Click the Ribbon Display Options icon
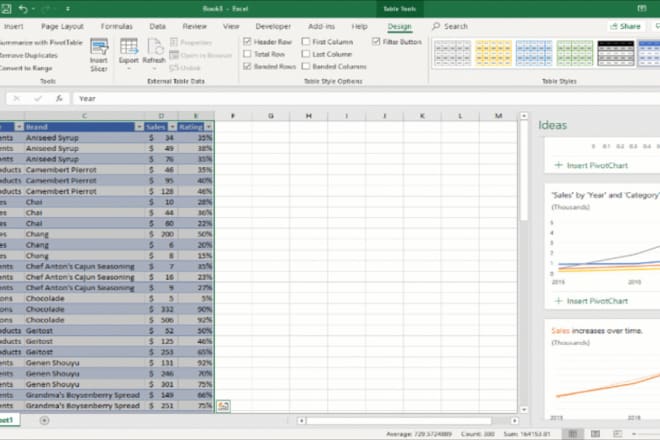660x440 pixels. (641, 8)
